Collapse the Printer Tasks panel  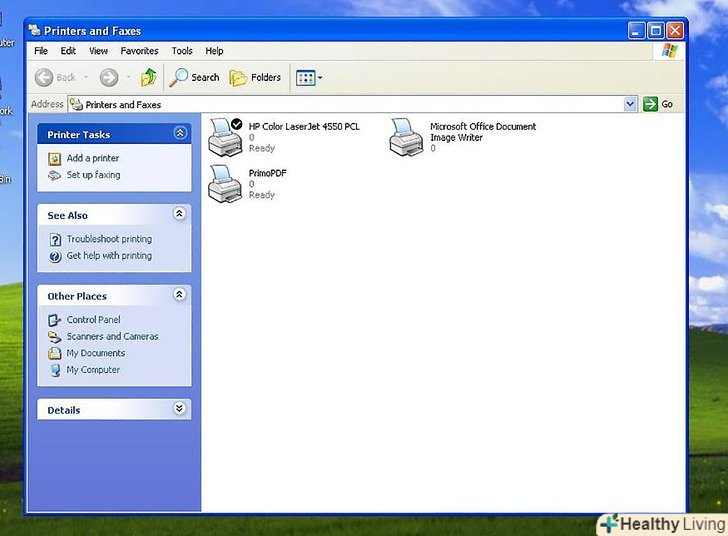(180, 133)
